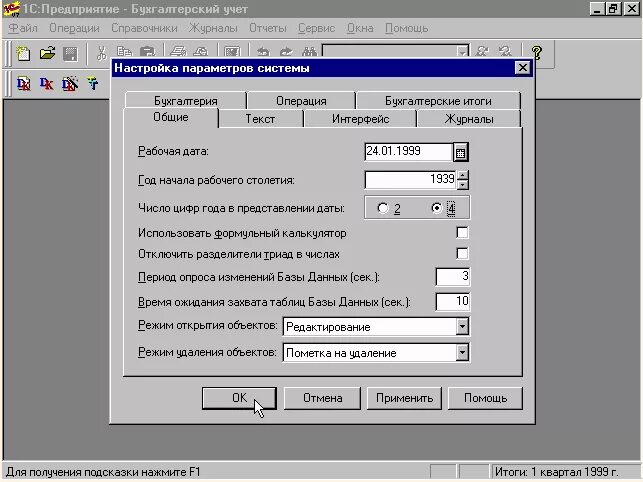Click the Print printer icon

click(178, 52)
